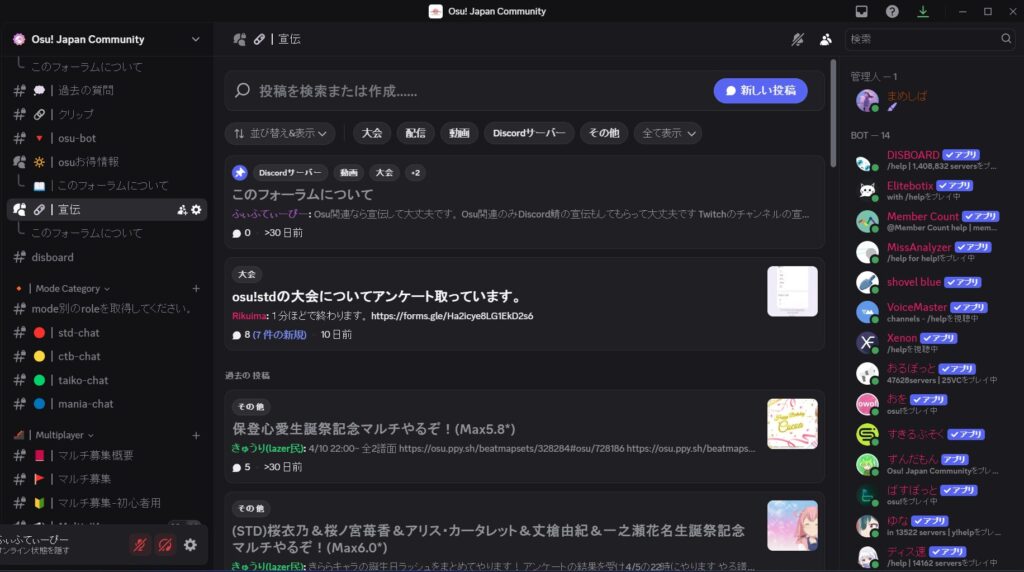Click the 投稿を検索または作成 input field
This screenshot has width=1024, height=572.
click(x=480, y=91)
